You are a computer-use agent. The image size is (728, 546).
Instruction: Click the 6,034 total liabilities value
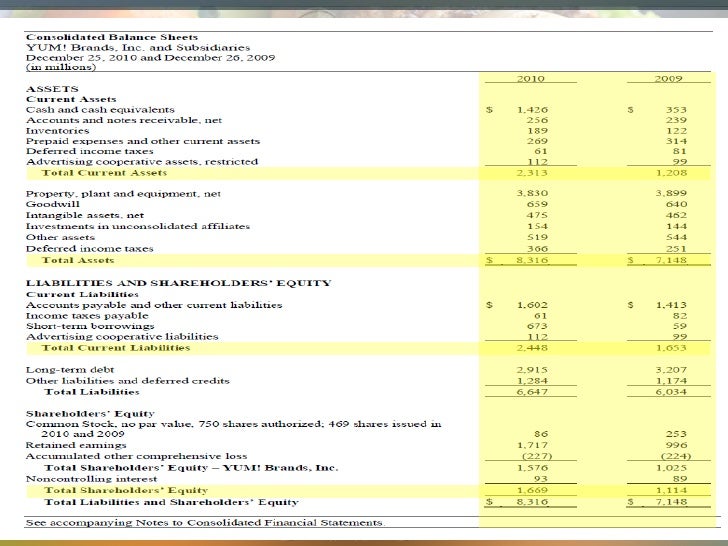tap(671, 392)
